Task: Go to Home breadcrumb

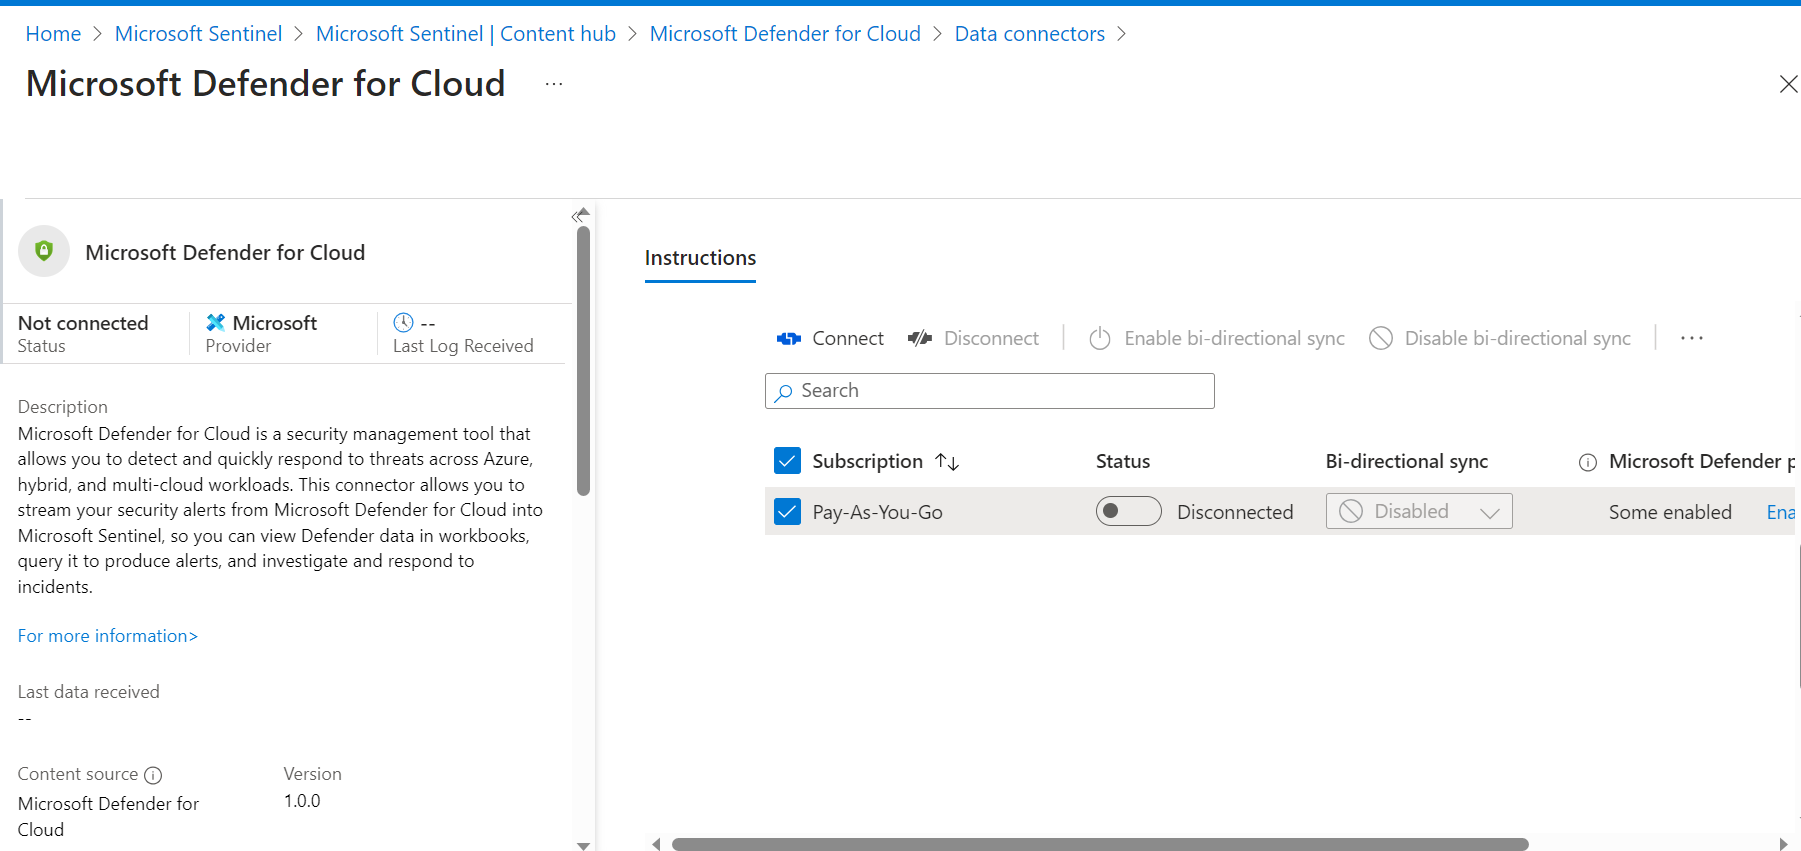Action: [x=53, y=34]
